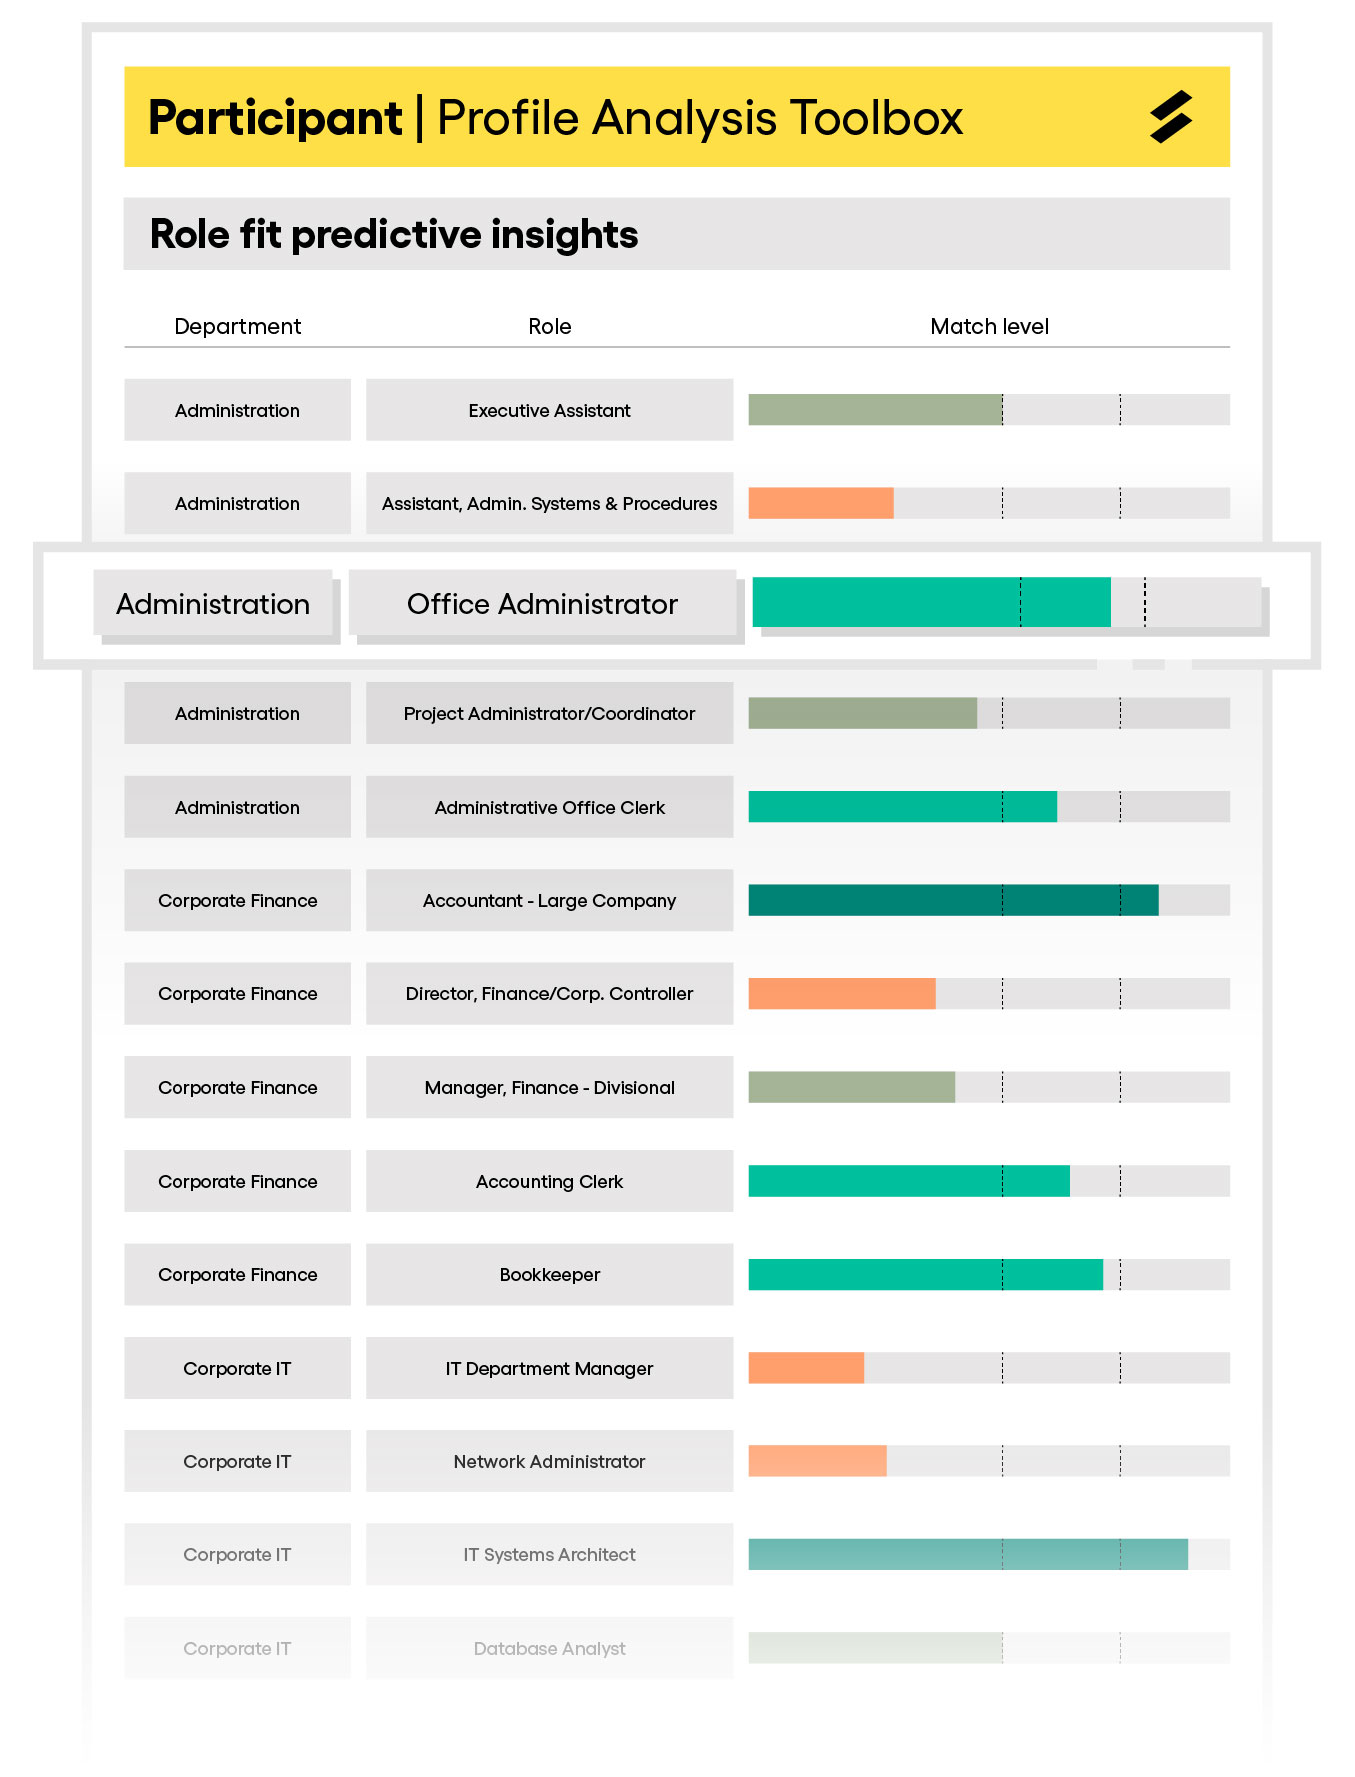The image size is (1355, 1777).
Task: Open the Director, Finance/Corp. Controller role
Action: point(549,993)
